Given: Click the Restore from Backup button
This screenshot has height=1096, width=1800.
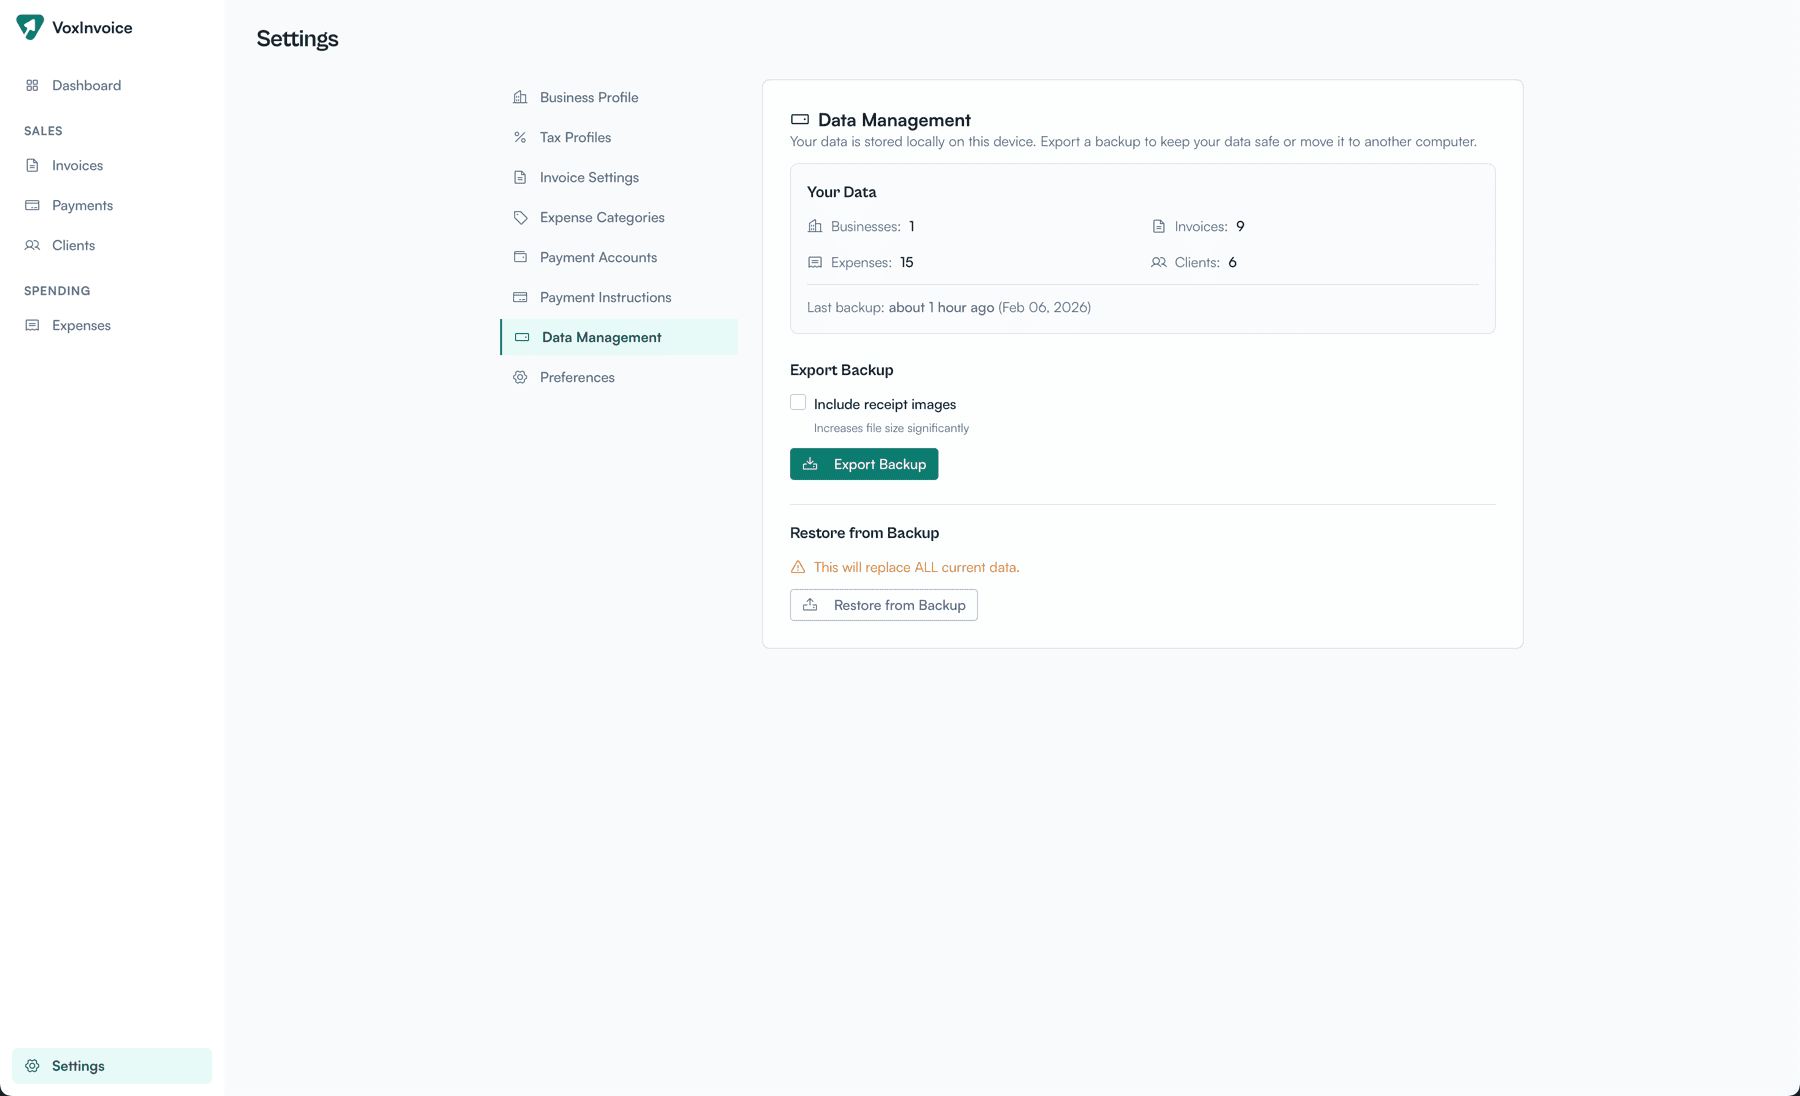Looking at the screenshot, I should coord(883,605).
